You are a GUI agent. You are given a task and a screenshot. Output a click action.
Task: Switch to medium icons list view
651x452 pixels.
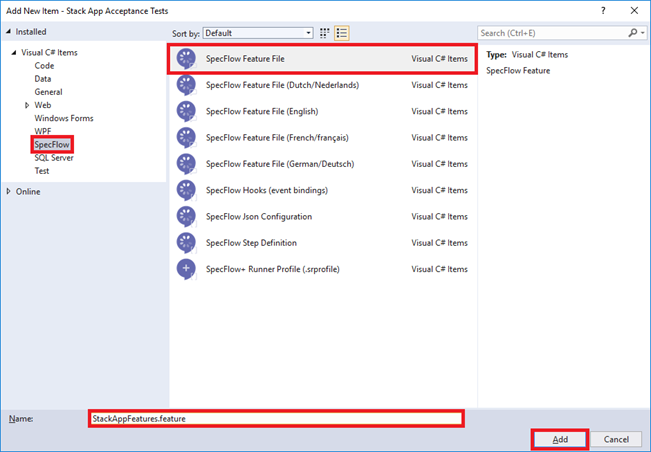342,33
